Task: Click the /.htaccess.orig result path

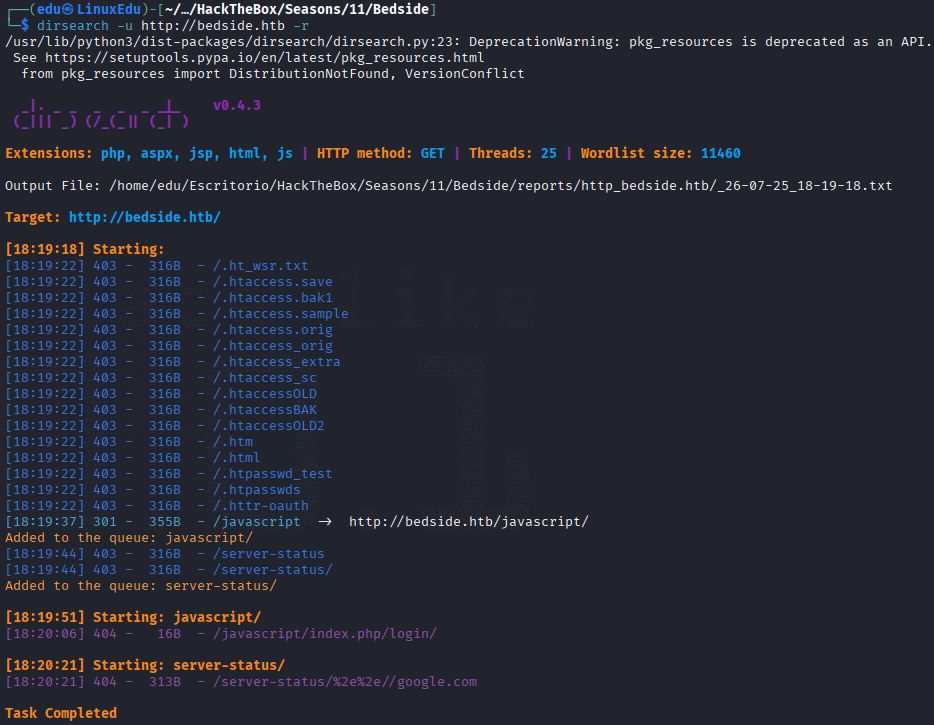Action: tap(273, 330)
